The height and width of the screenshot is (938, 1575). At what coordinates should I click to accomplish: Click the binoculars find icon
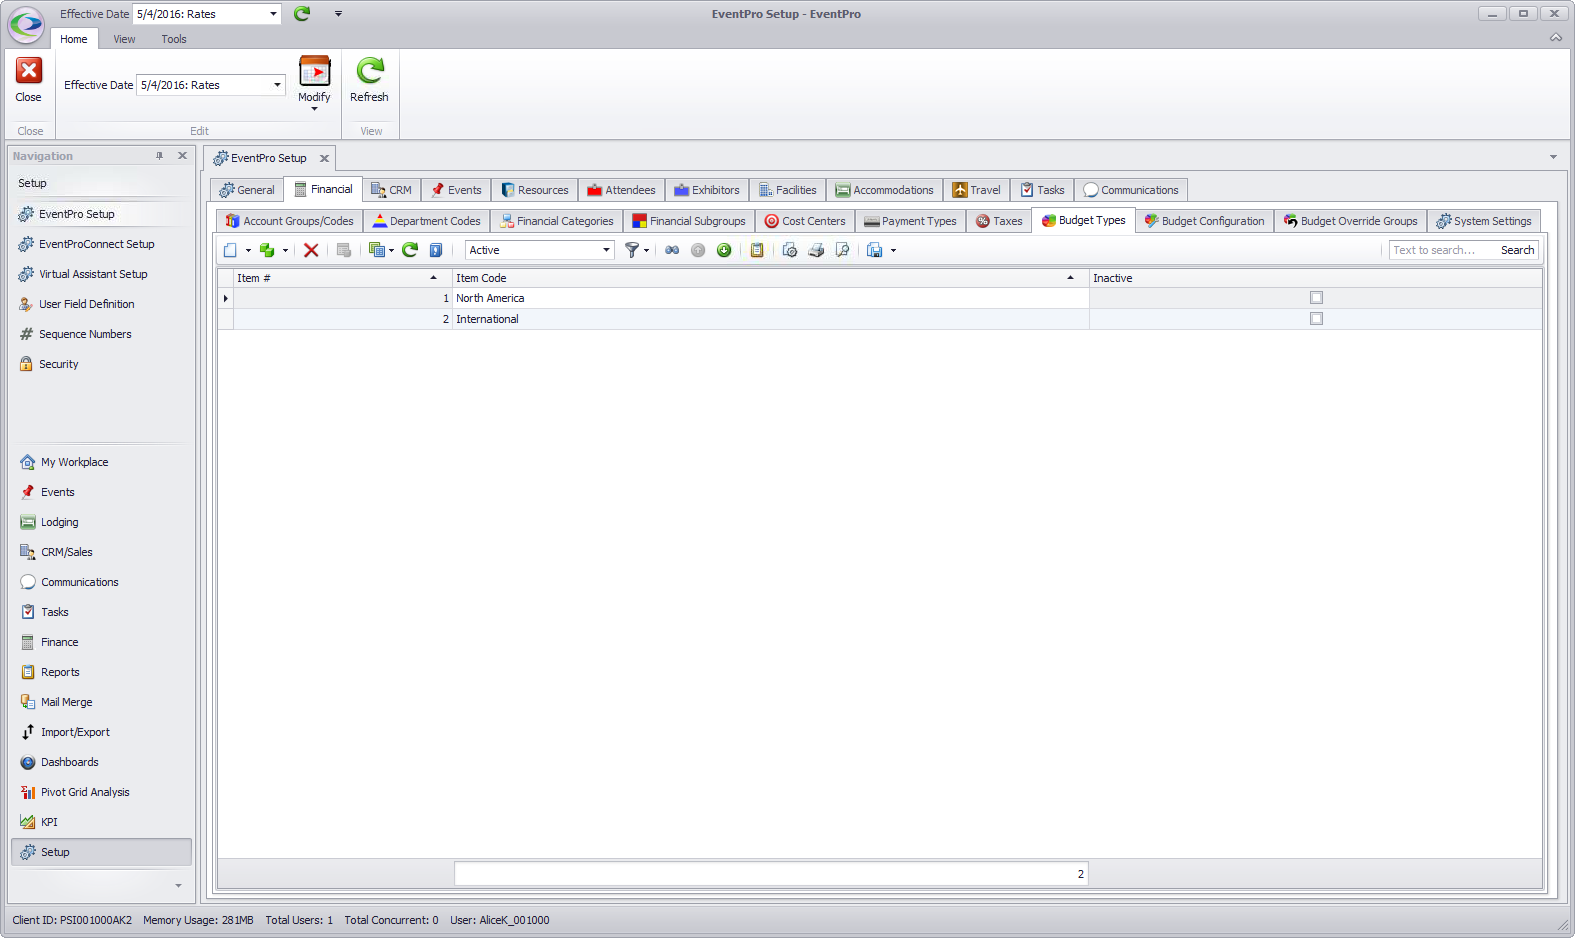coord(672,250)
